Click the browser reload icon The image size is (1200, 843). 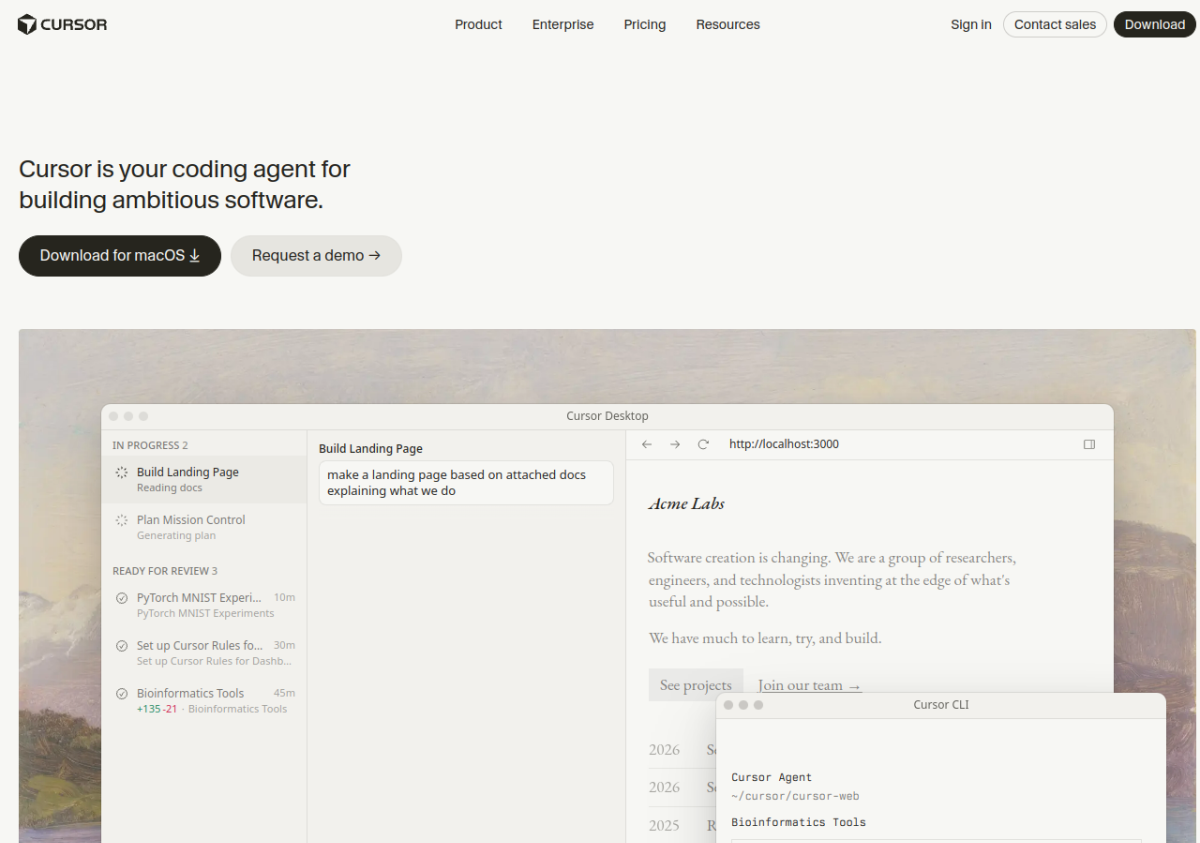(703, 444)
